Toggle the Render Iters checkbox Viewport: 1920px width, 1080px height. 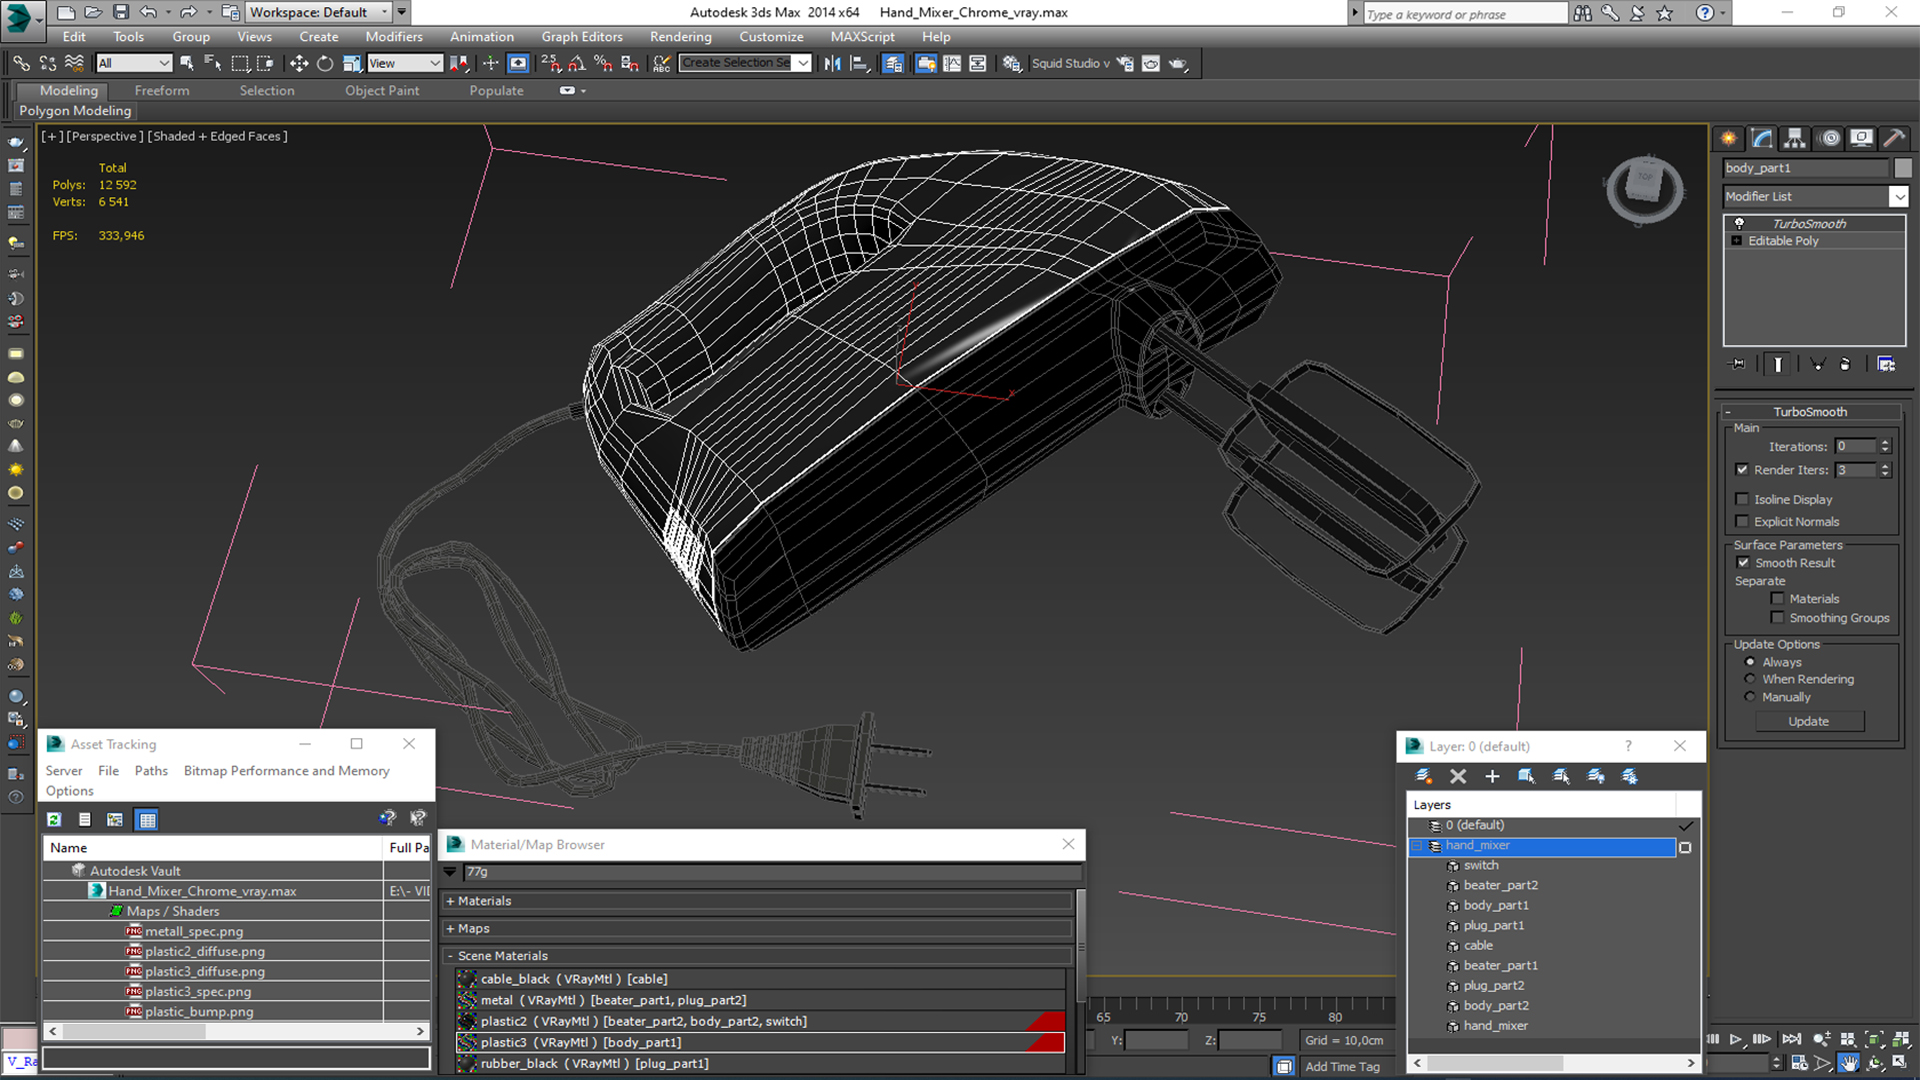(x=1742, y=470)
